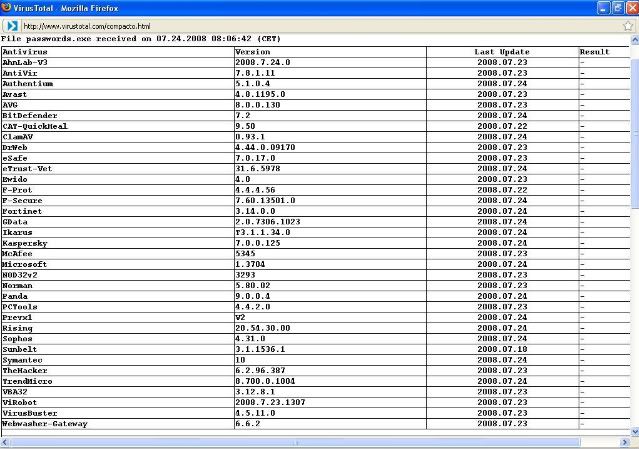The height and width of the screenshot is (449, 639).
Task: Click vertical scrollbar up arrow
Action: [635, 40]
